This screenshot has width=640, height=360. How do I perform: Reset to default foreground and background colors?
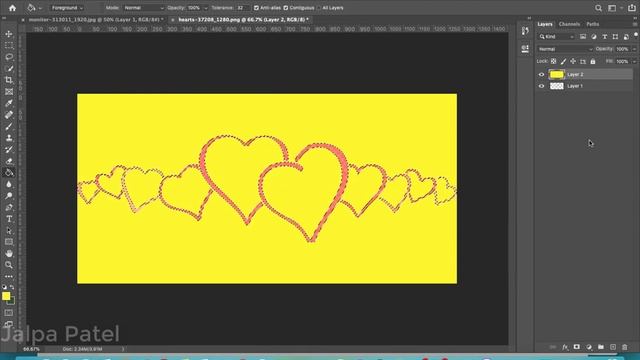4,287
